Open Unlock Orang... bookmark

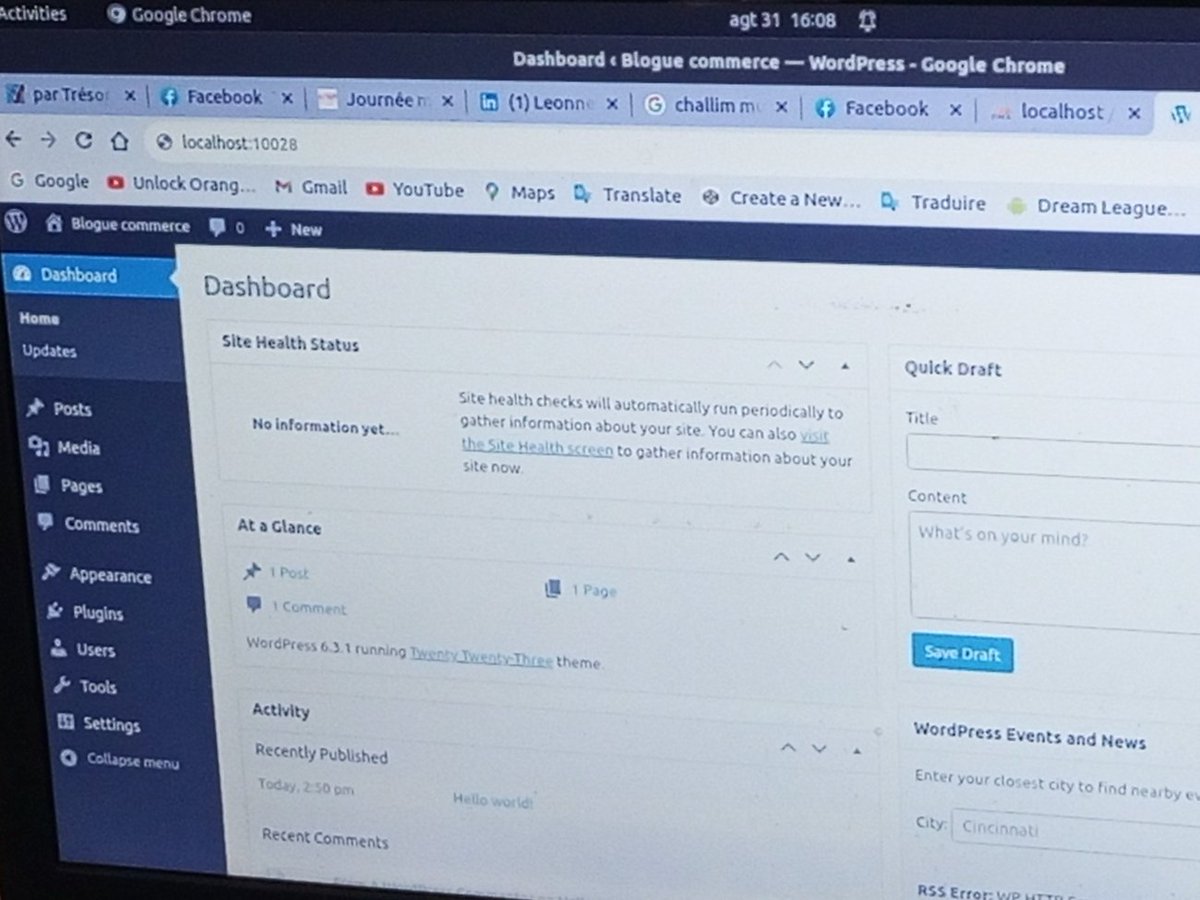[182, 185]
